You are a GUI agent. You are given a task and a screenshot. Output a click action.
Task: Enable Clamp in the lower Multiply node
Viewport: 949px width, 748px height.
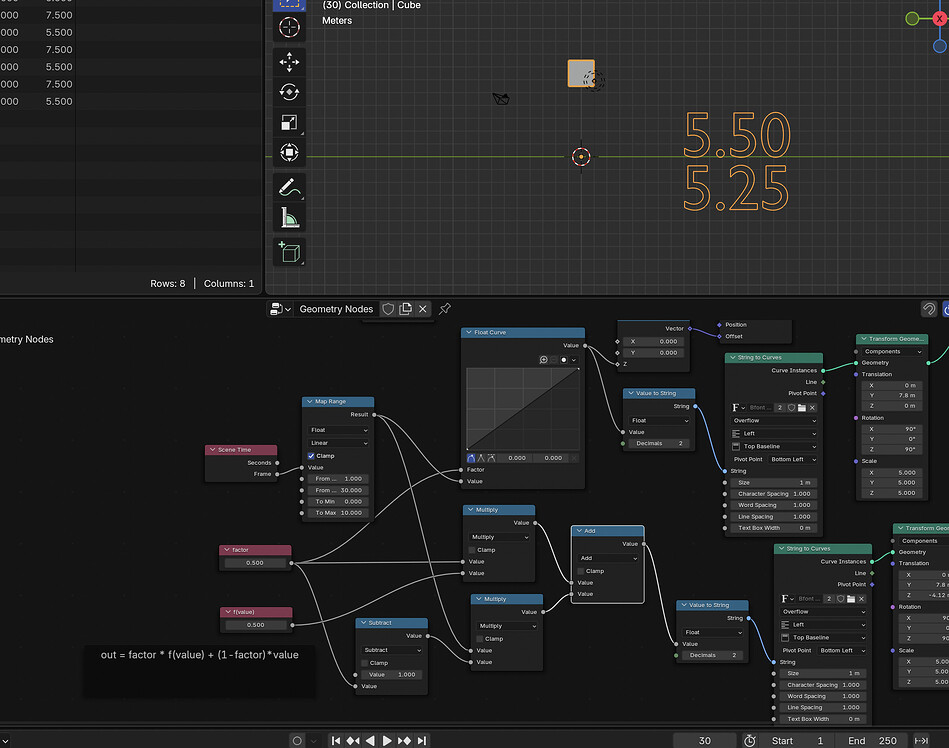click(480, 639)
